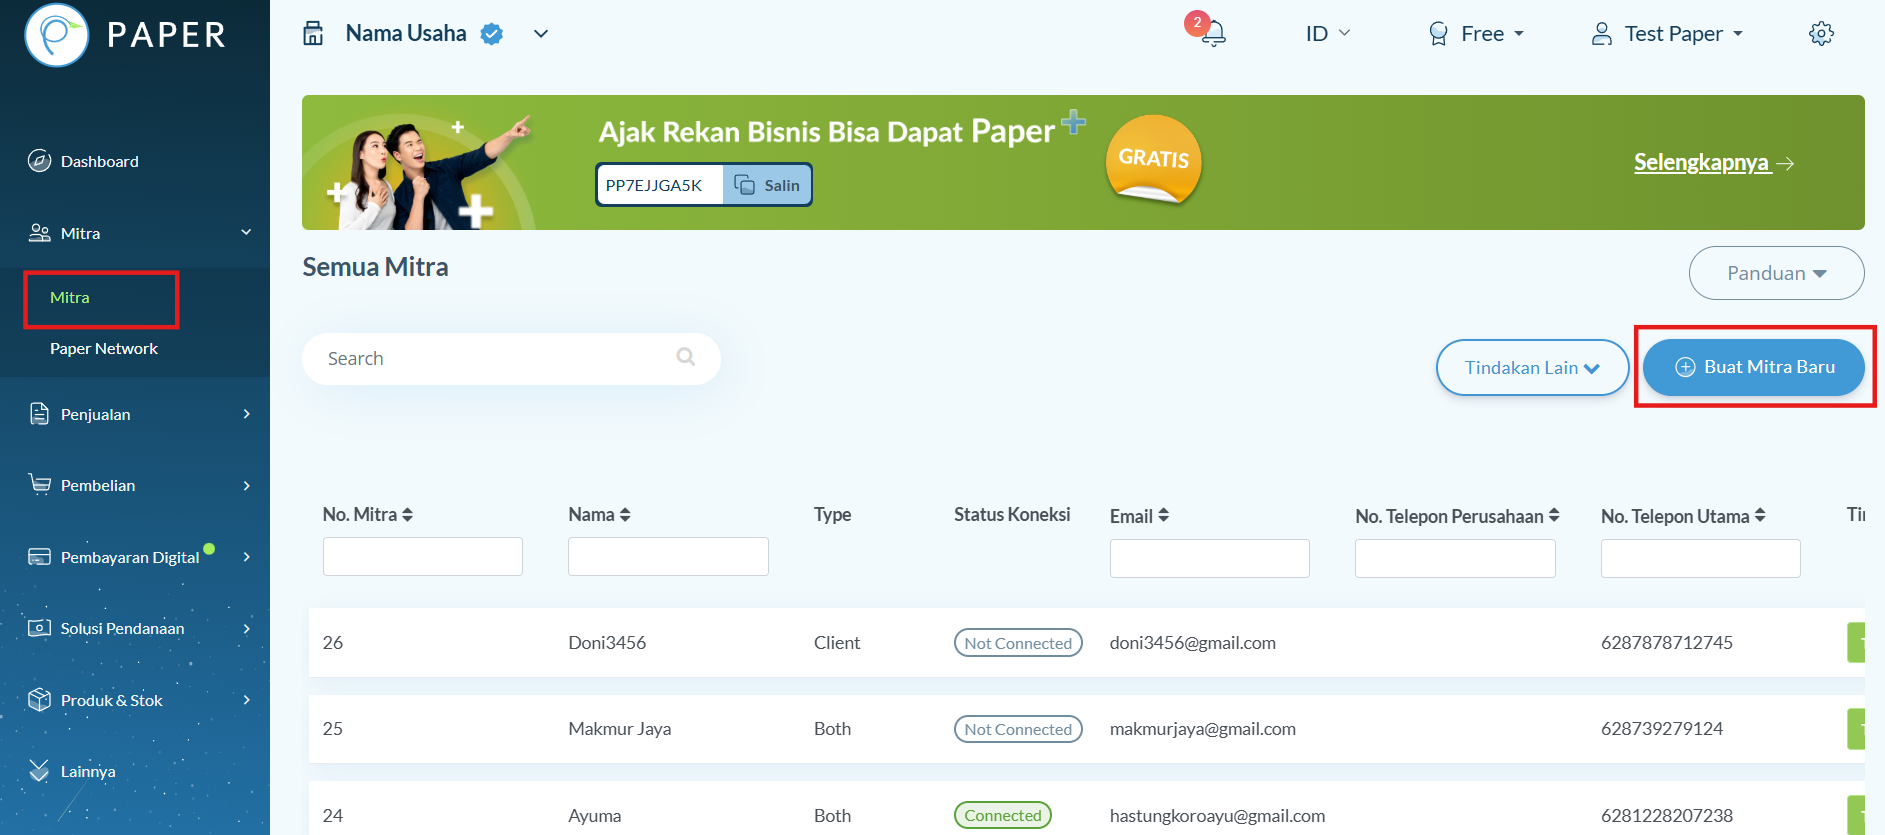Expand the Solusi Pendanaan menu arrow
This screenshot has height=835, width=1885.
[246, 628]
